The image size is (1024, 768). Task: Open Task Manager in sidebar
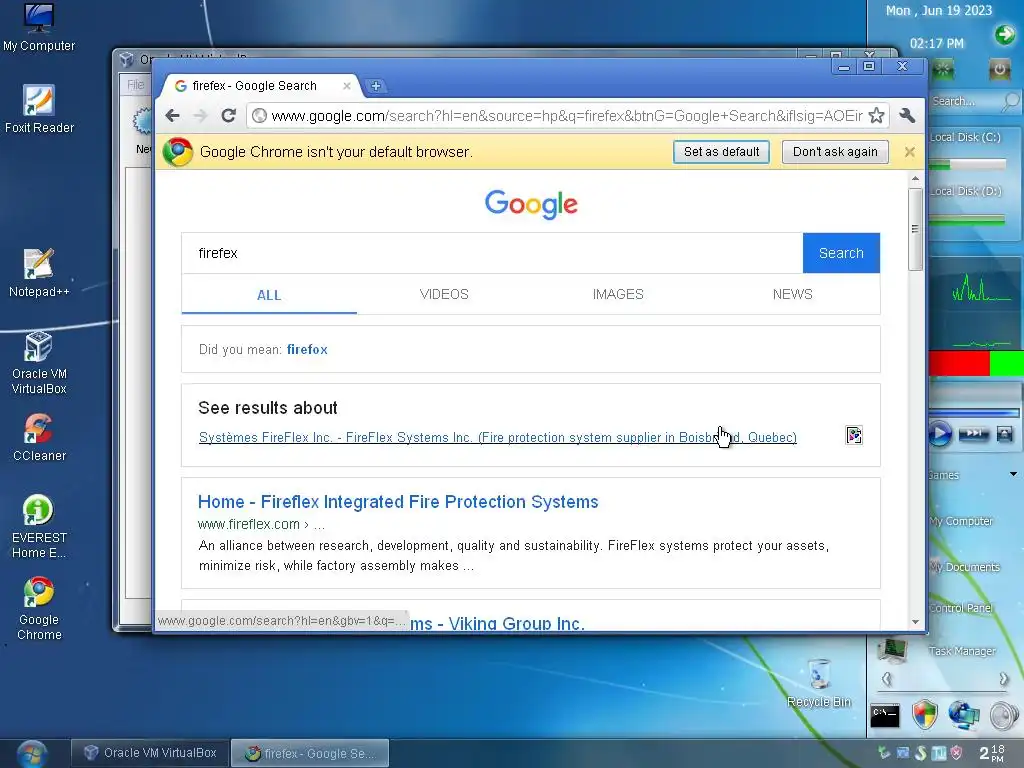pyautogui.click(x=962, y=651)
